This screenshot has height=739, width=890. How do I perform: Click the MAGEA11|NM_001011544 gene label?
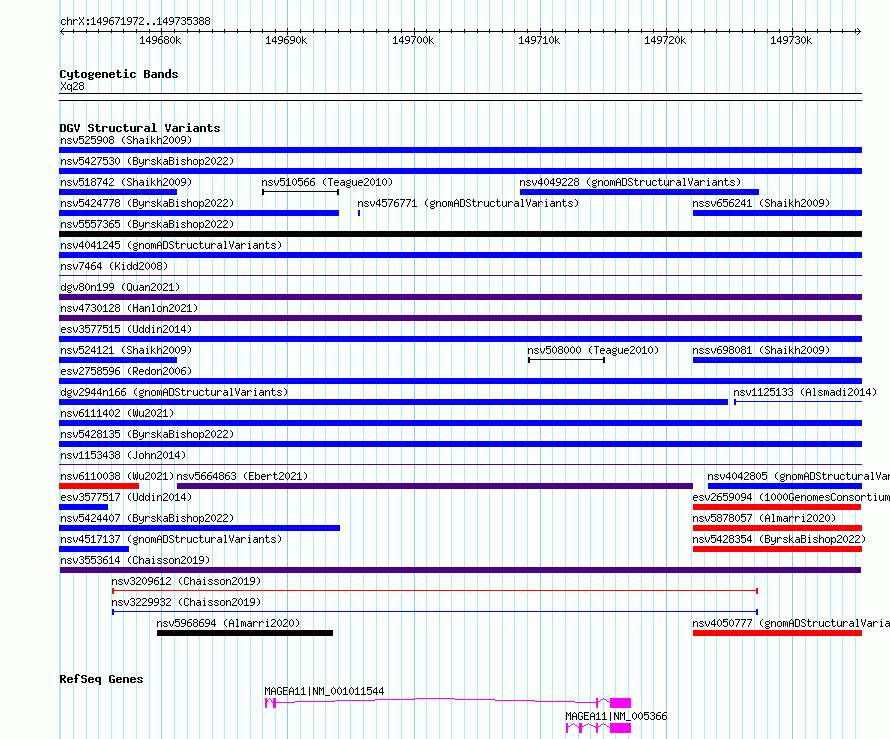(x=324, y=691)
